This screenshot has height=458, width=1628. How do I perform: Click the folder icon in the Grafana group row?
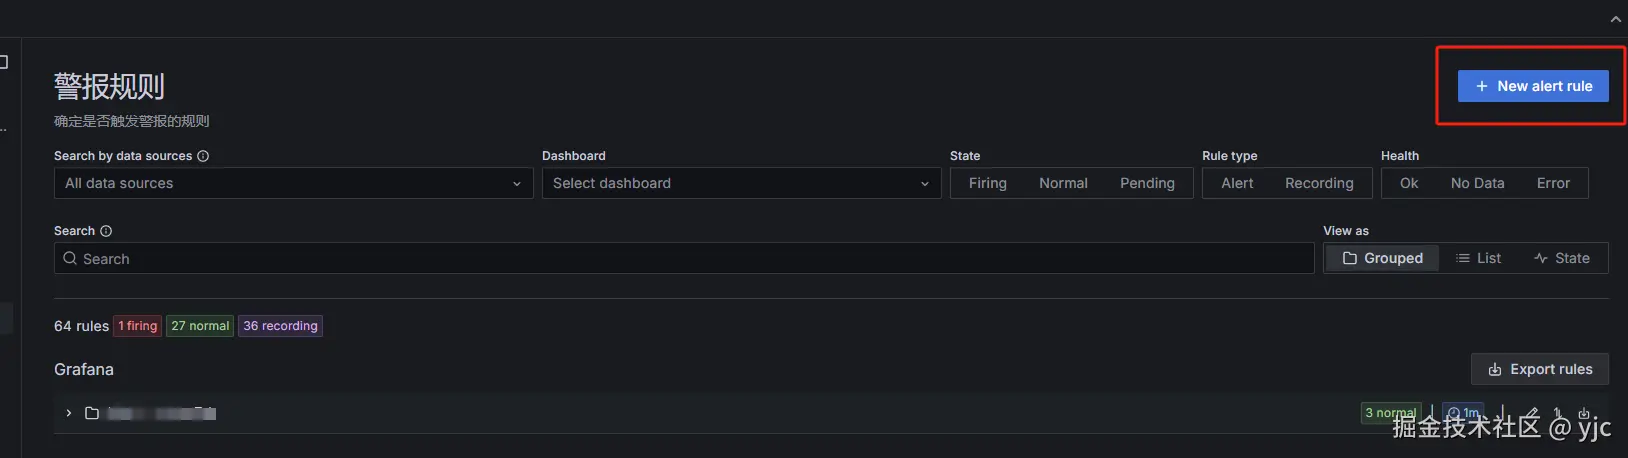click(x=92, y=413)
